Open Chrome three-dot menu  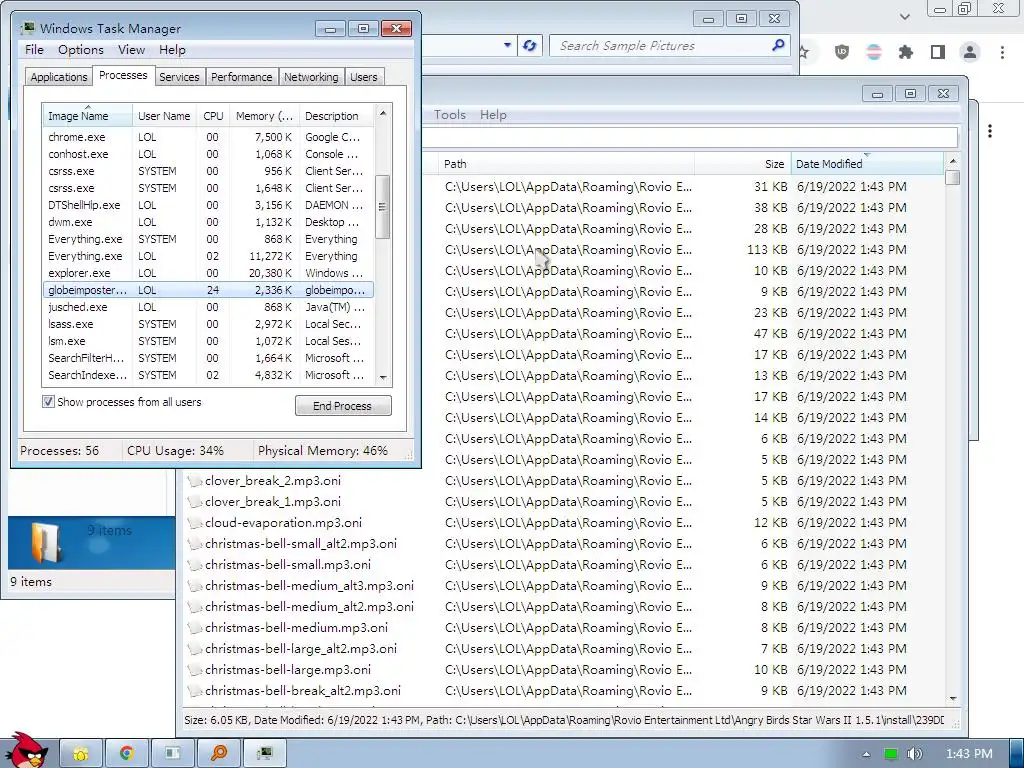[x=1002, y=52]
